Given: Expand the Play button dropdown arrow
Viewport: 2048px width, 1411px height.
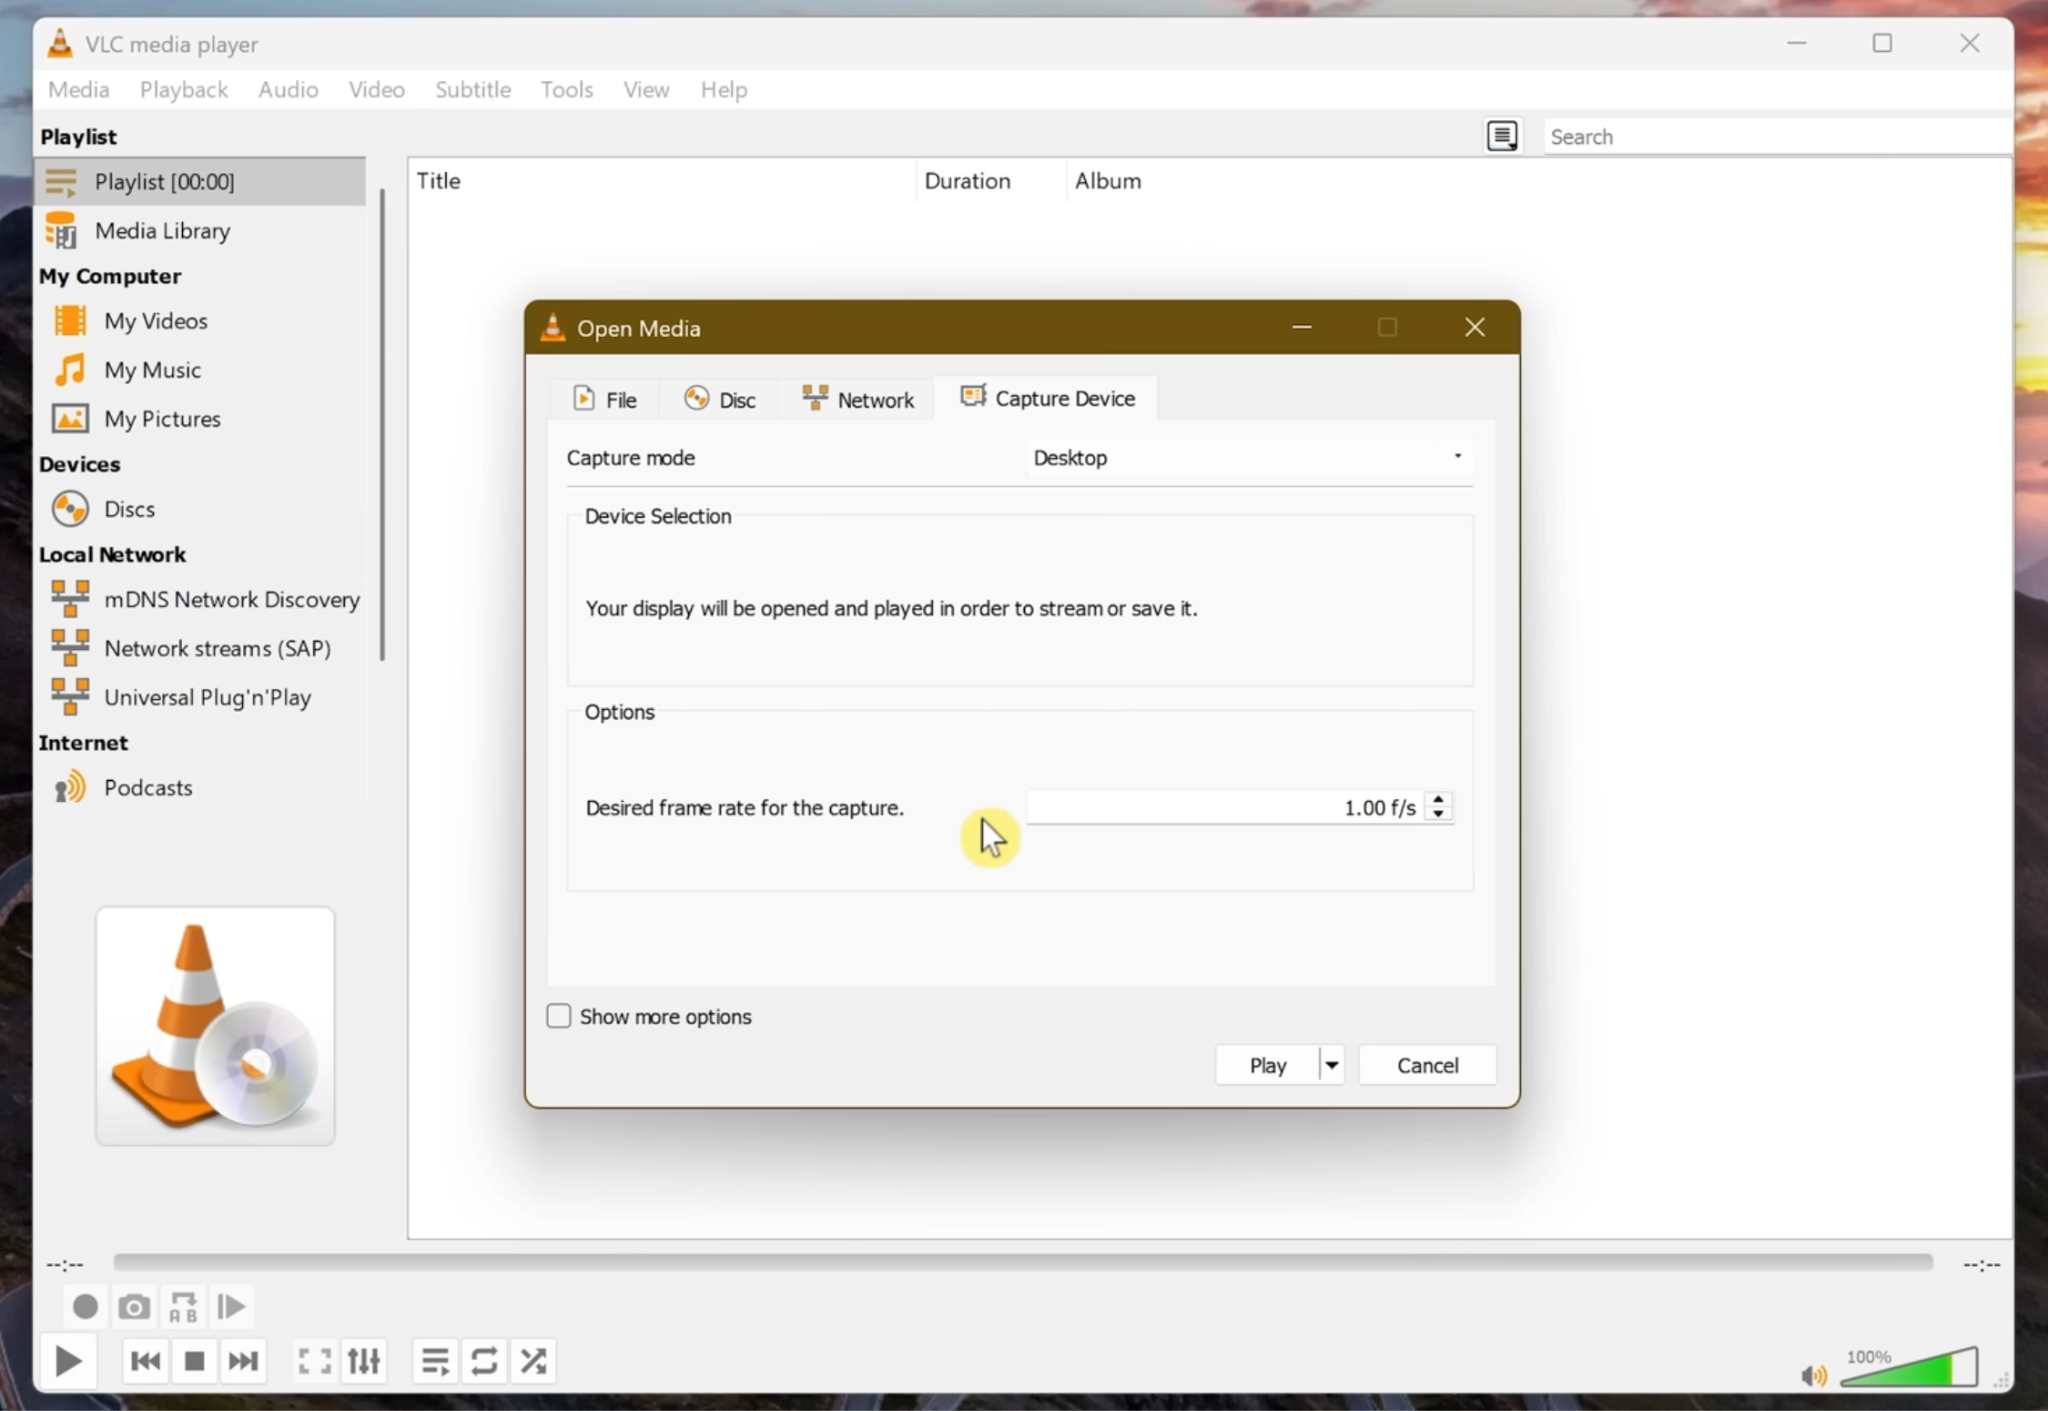Looking at the screenshot, I should coord(1330,1064).
